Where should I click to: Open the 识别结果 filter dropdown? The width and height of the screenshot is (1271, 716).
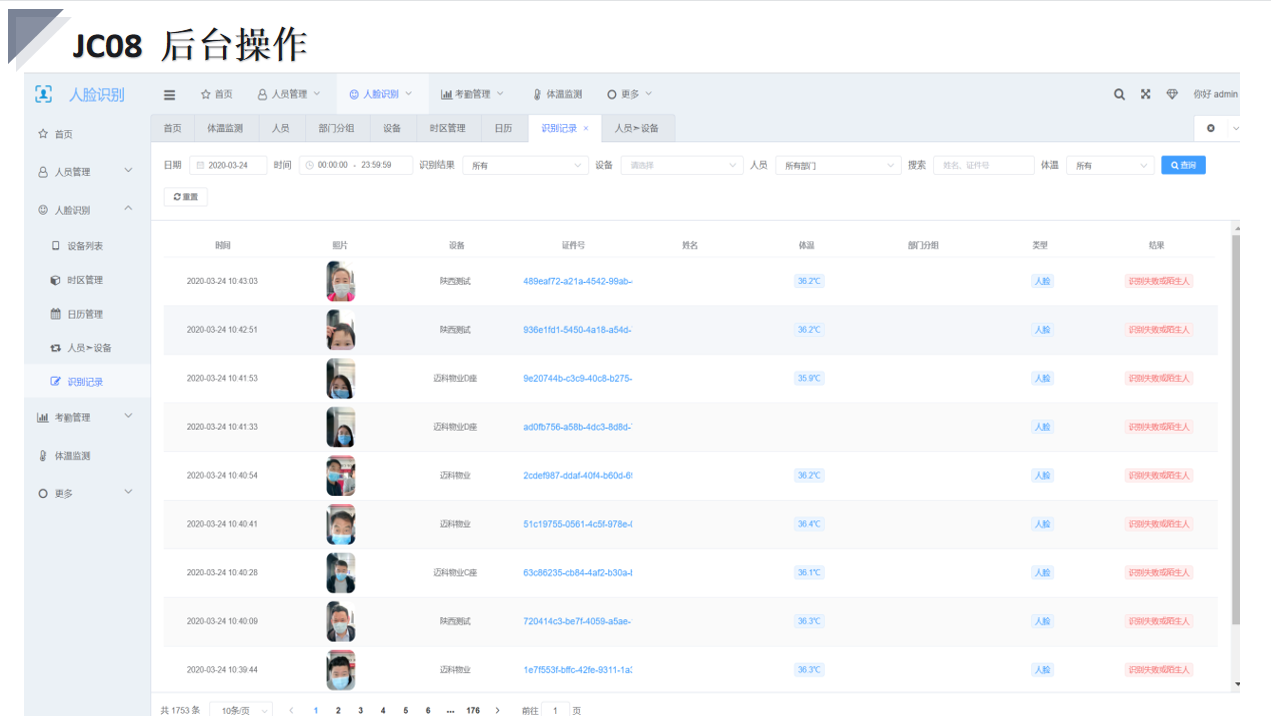coord(525,166)
